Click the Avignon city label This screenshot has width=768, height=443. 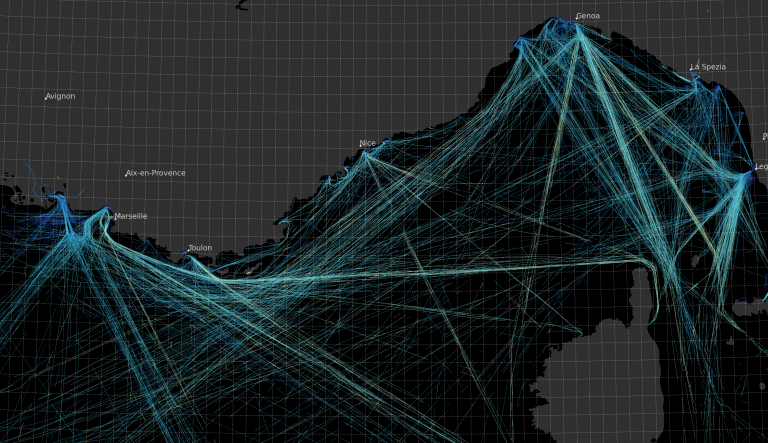[x=61, y=96]
